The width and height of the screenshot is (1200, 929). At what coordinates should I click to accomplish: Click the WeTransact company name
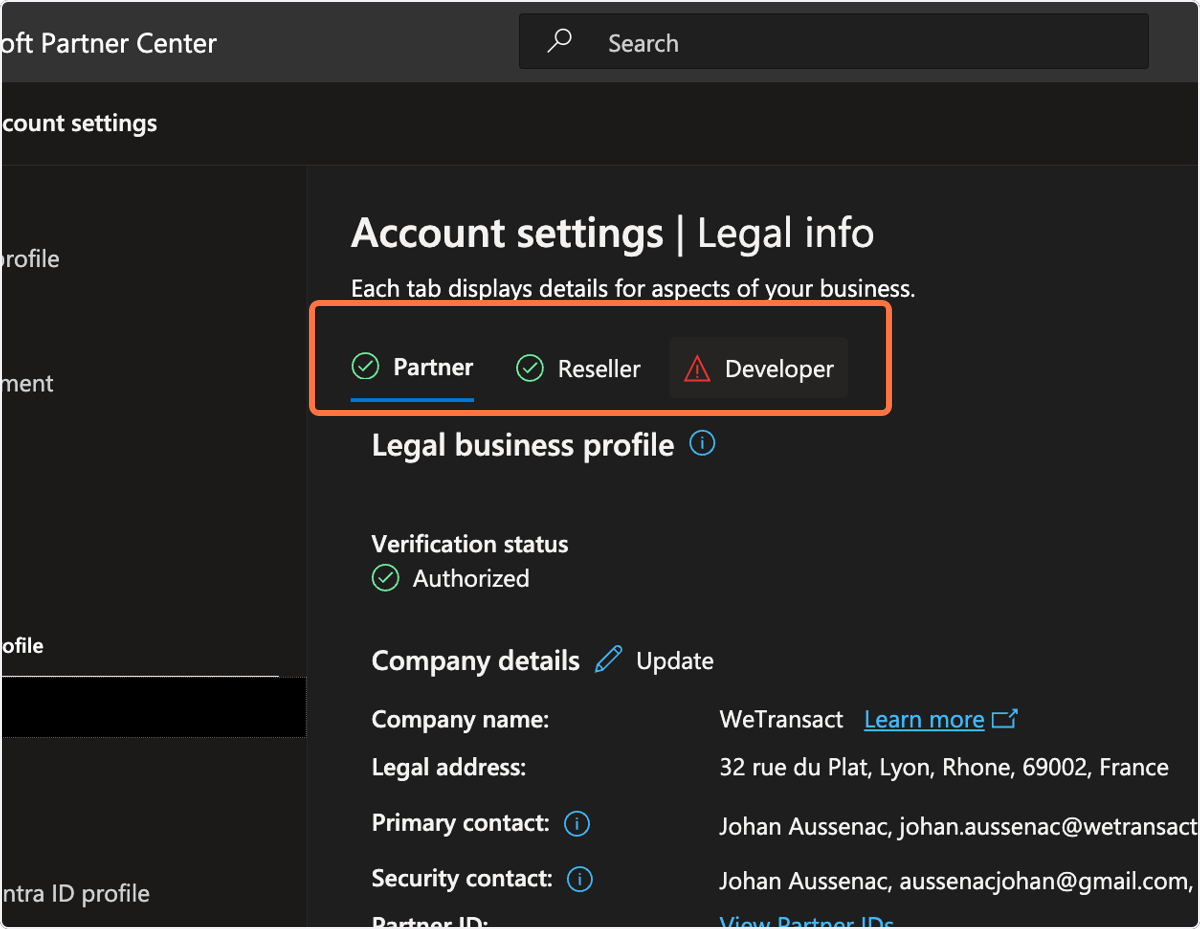pyautogui.click(x=781, y=719)
